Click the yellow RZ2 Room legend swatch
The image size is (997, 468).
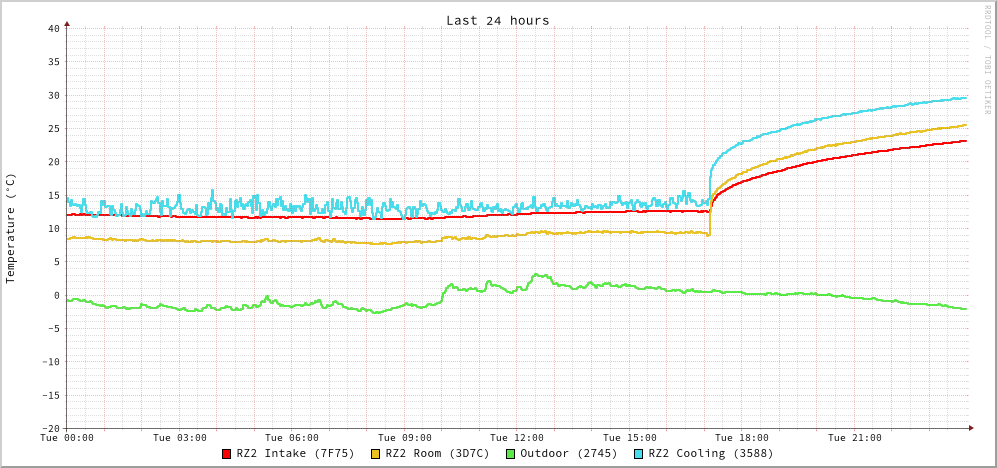(376, 454)
